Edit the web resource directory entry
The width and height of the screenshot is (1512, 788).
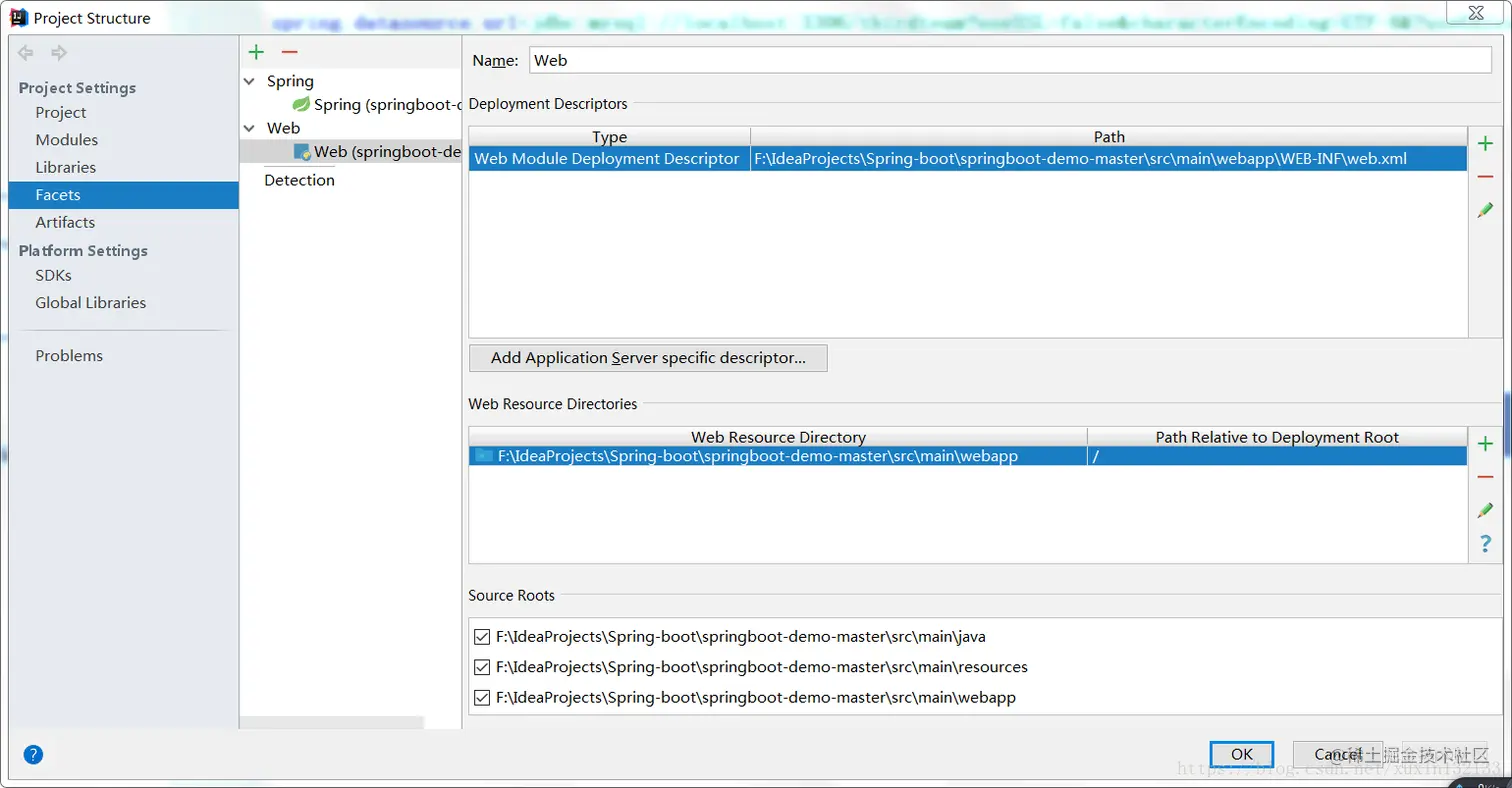[x=1485, y=510]
